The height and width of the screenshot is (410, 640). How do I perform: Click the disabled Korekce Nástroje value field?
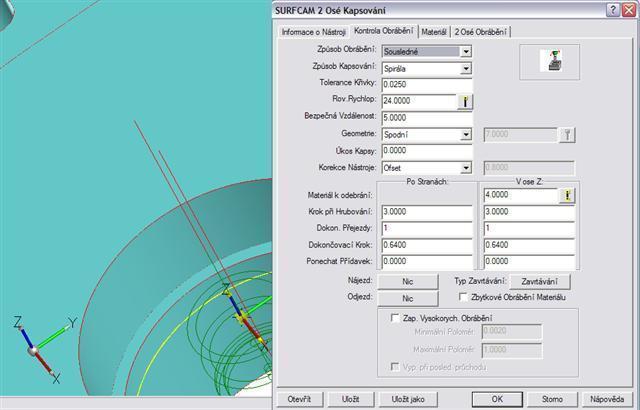tap(529, 168)
